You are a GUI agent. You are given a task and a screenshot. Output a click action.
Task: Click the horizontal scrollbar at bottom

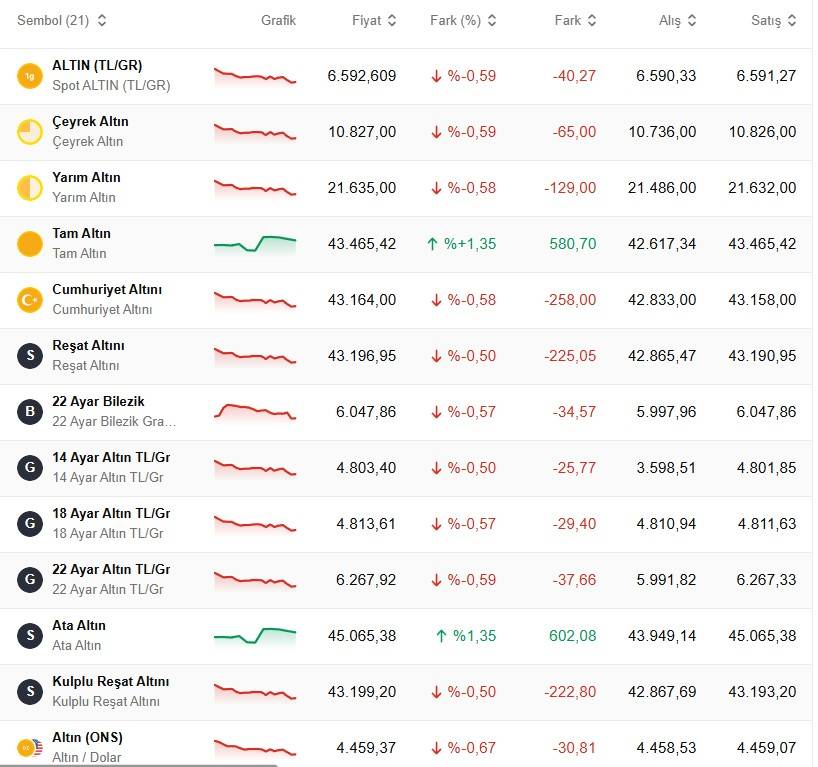point(138,765)
